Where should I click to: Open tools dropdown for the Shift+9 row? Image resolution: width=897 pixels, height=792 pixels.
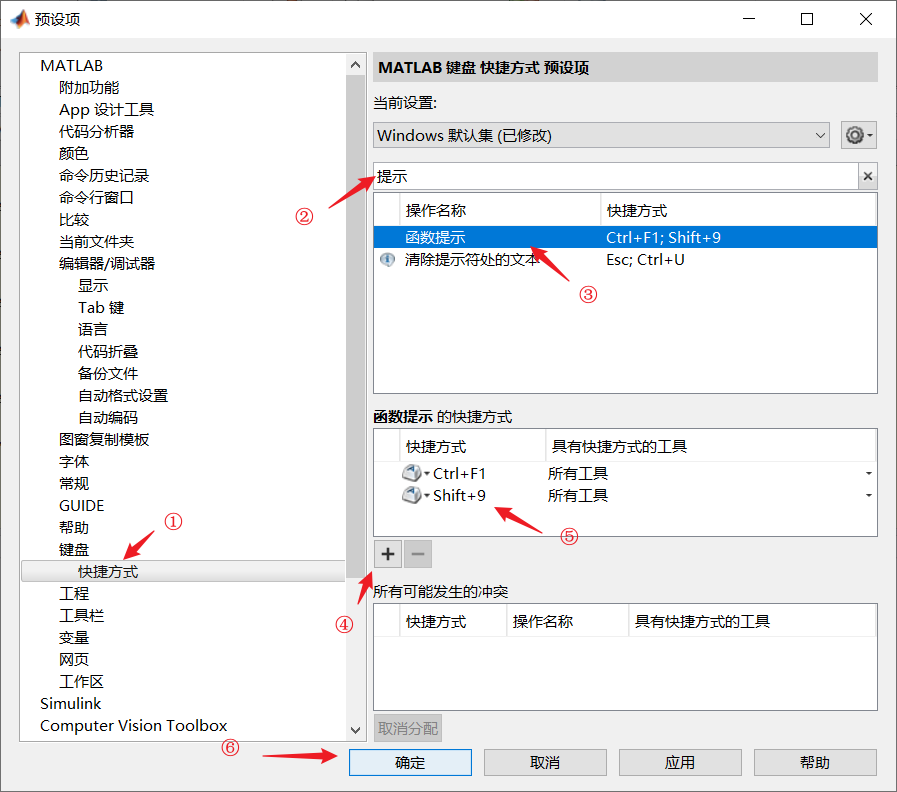(868, 495)
